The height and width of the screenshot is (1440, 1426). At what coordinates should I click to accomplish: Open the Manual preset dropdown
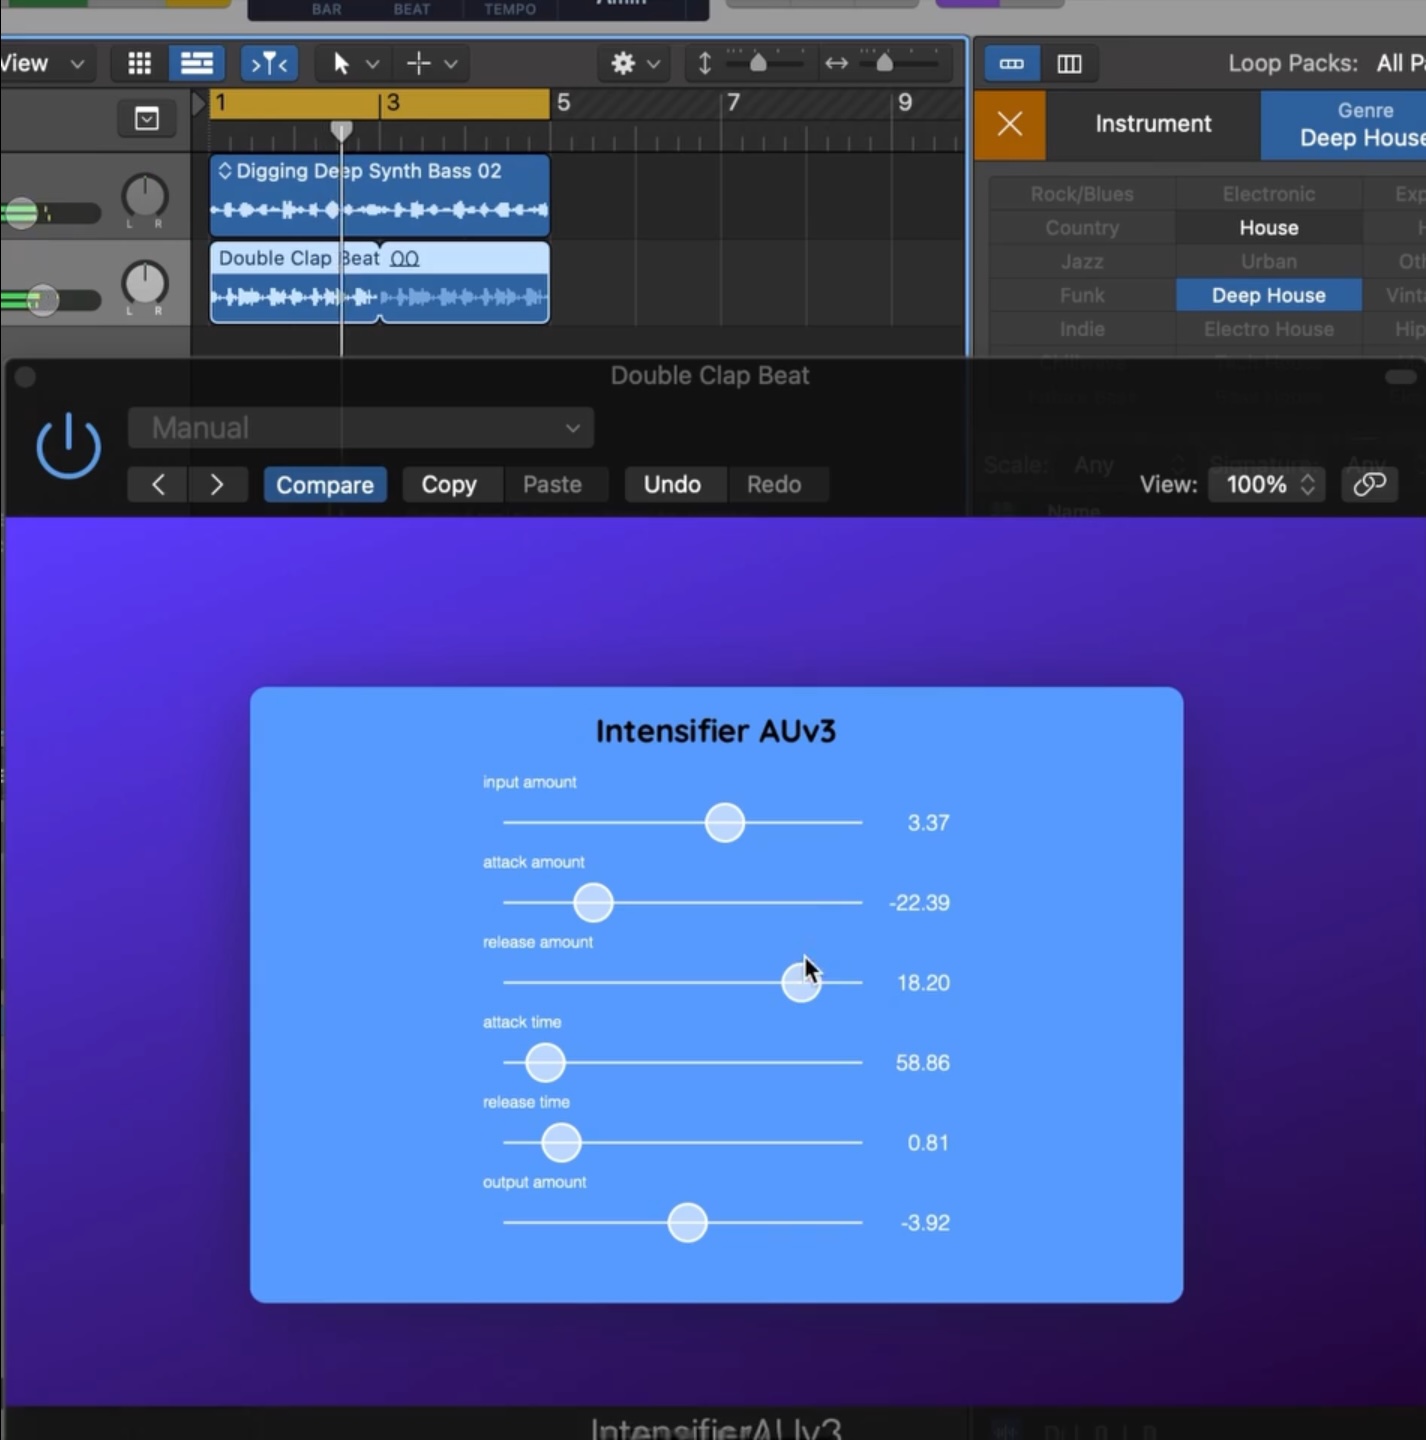point(361,428)
